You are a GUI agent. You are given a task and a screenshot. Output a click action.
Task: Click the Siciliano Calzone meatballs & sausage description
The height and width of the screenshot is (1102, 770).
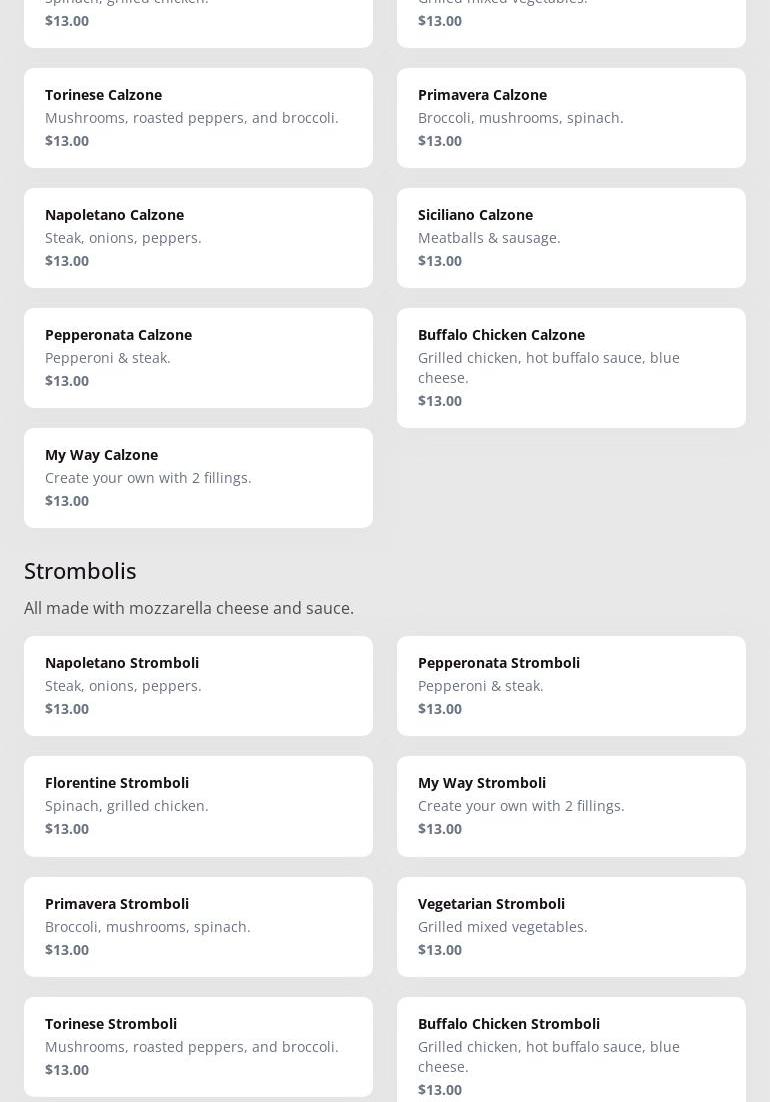pyautogui.click(x=489, y=238)
